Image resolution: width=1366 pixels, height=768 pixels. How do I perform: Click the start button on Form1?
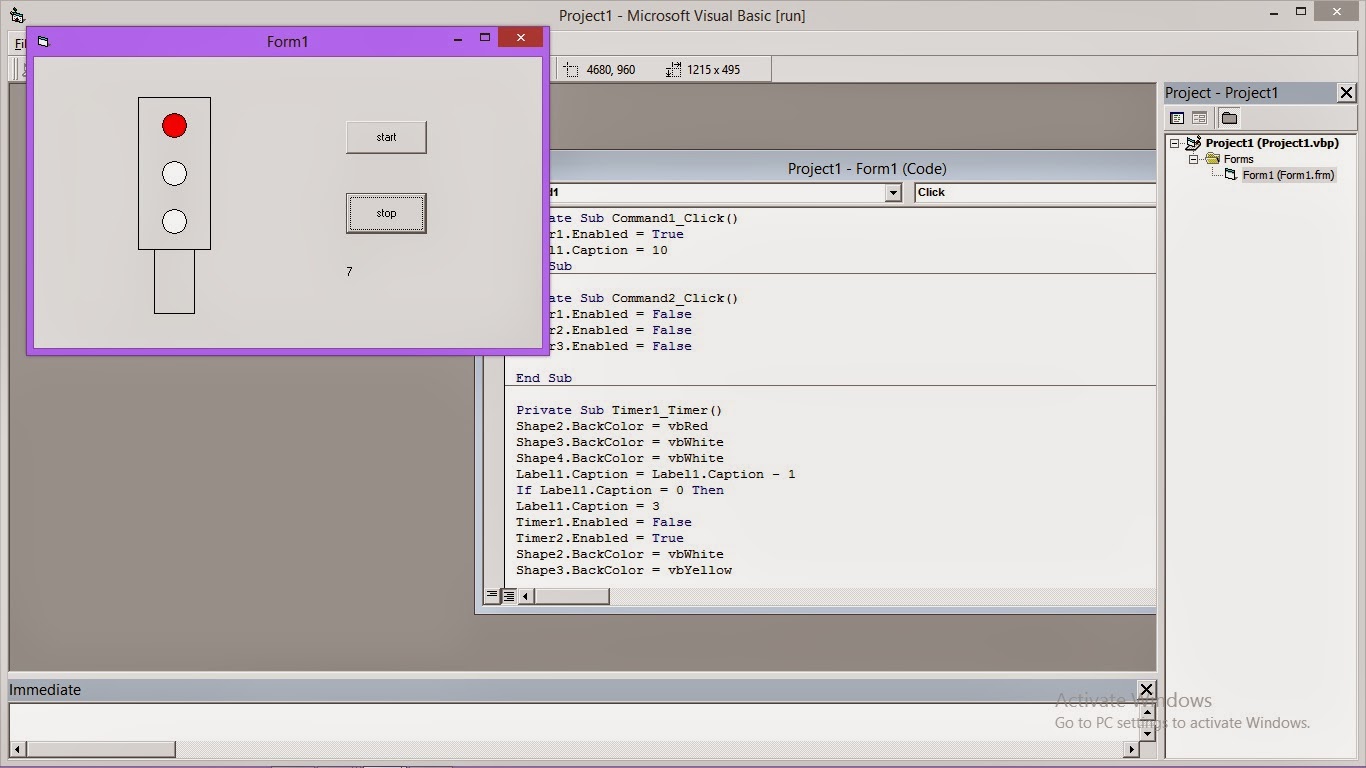point(386,137)
